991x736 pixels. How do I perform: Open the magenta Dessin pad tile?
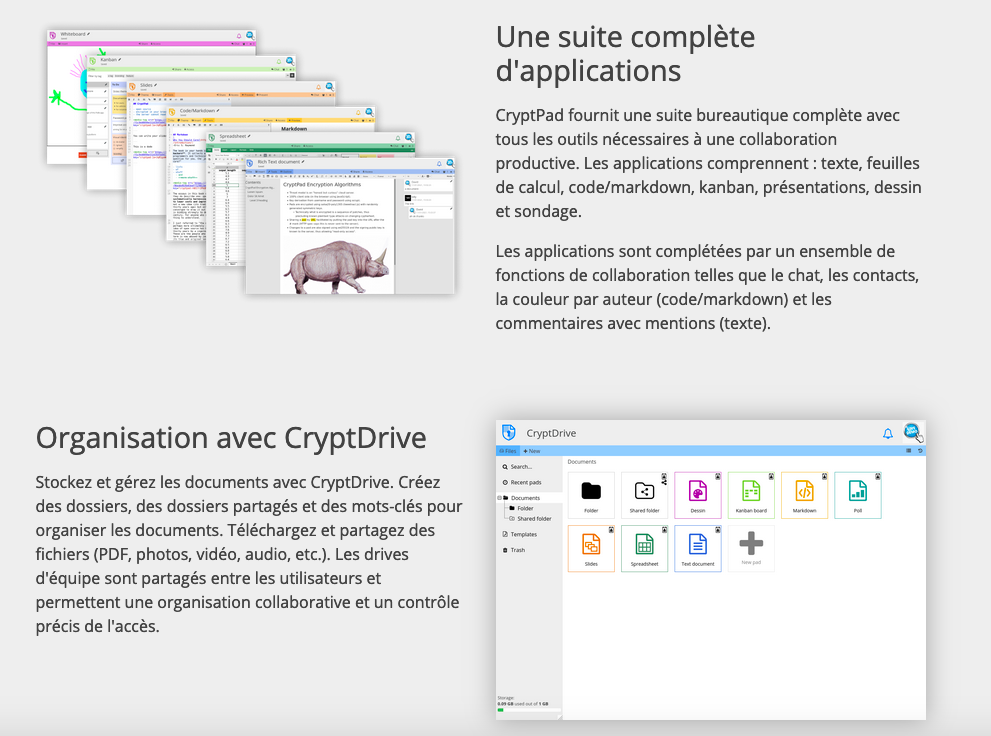(x=698, y=495)
